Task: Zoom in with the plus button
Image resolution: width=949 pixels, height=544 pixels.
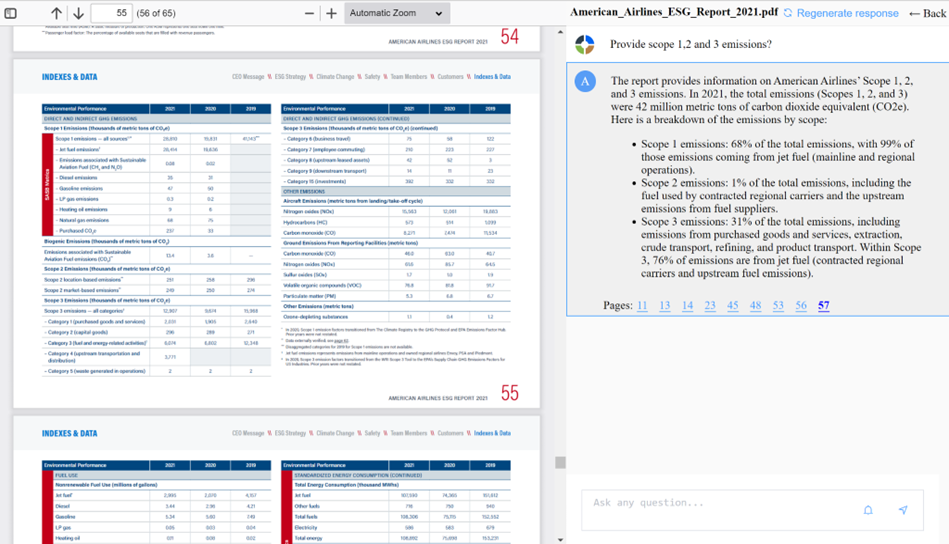Action: coord(331,13)
